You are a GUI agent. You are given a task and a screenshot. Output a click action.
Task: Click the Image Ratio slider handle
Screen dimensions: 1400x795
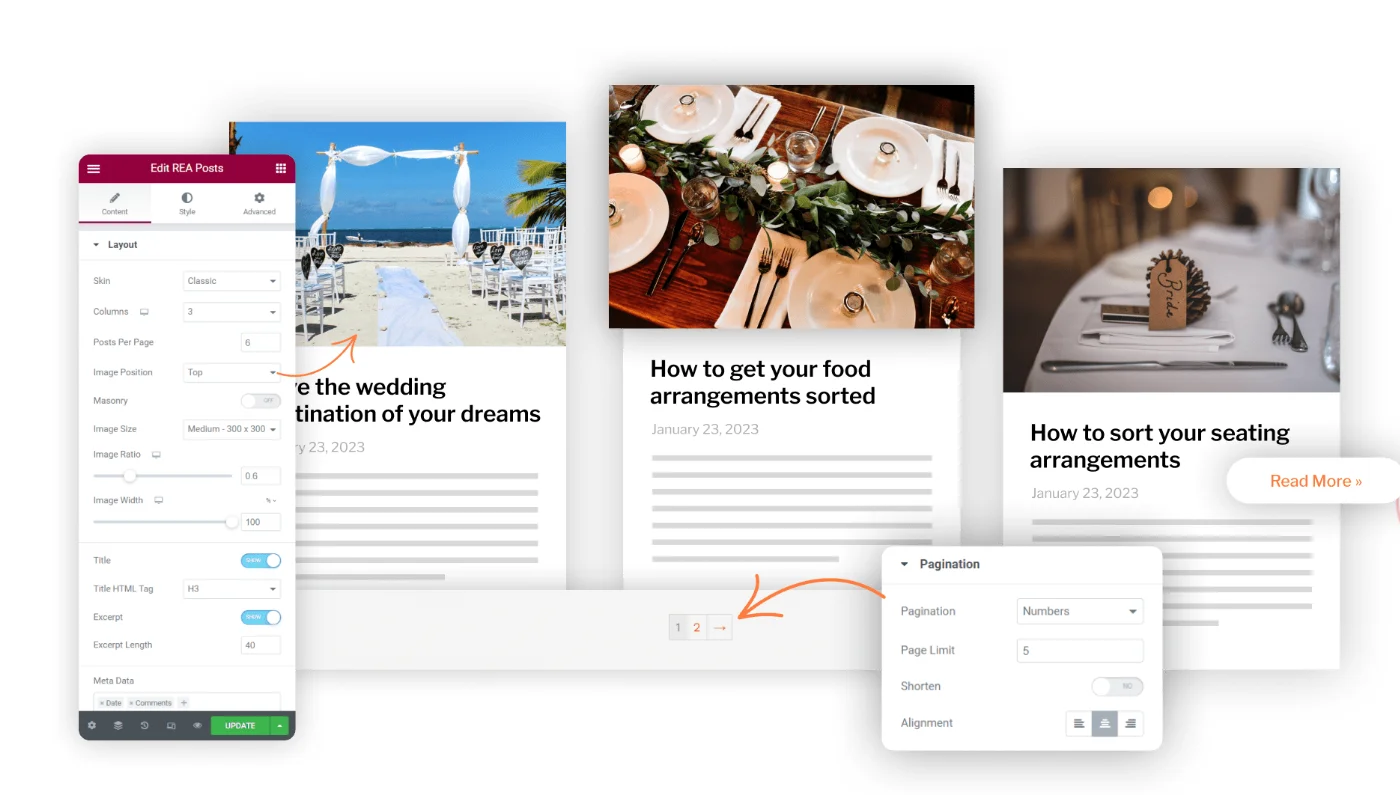click(x=129, y=476)
